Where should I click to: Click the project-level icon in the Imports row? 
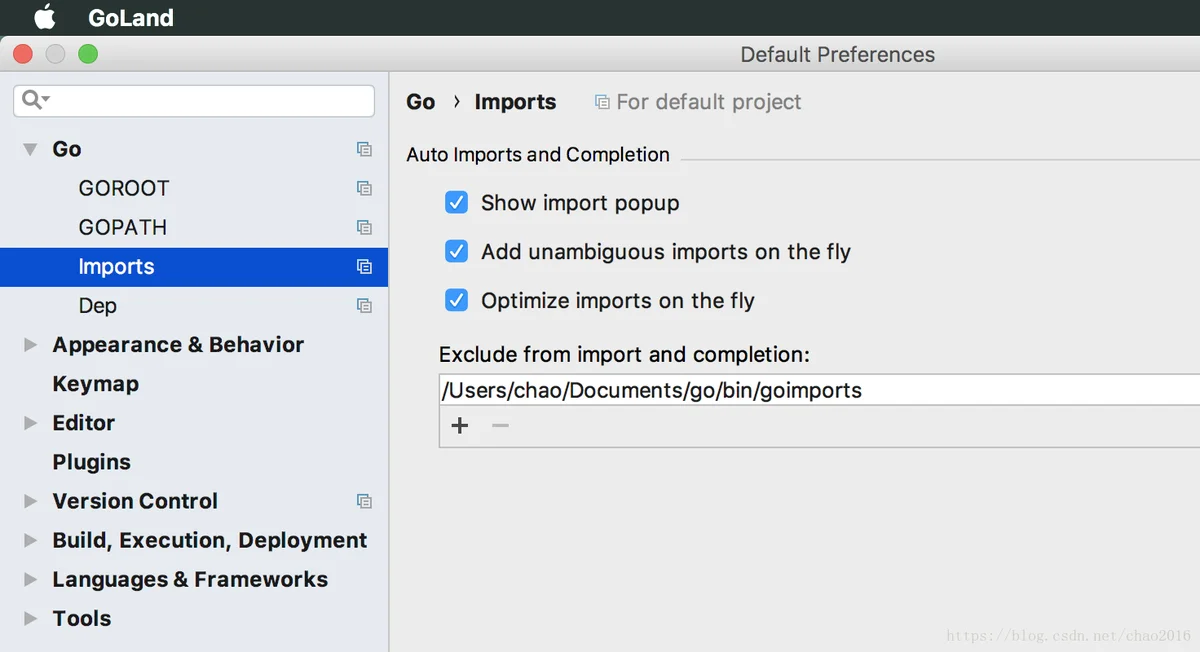364,267
